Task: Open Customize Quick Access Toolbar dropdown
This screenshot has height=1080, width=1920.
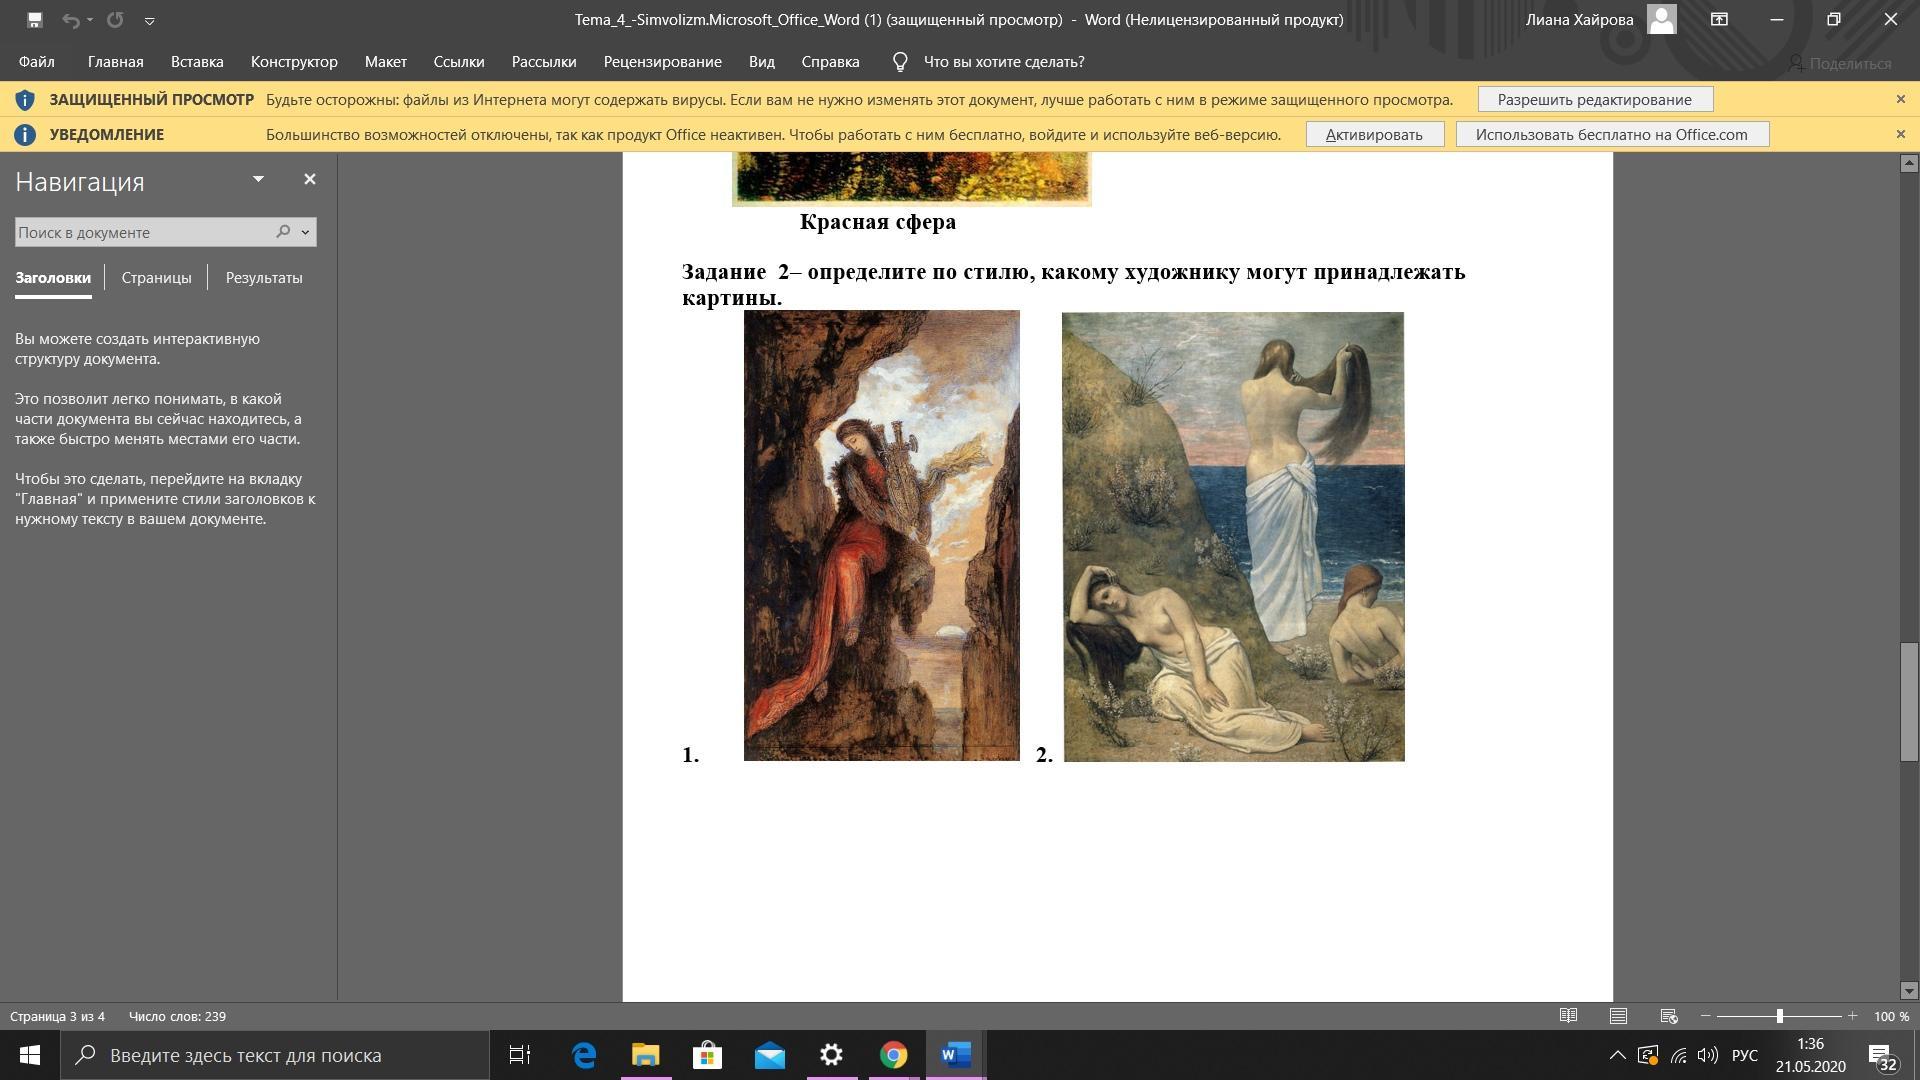Action: tap(149, 20)
